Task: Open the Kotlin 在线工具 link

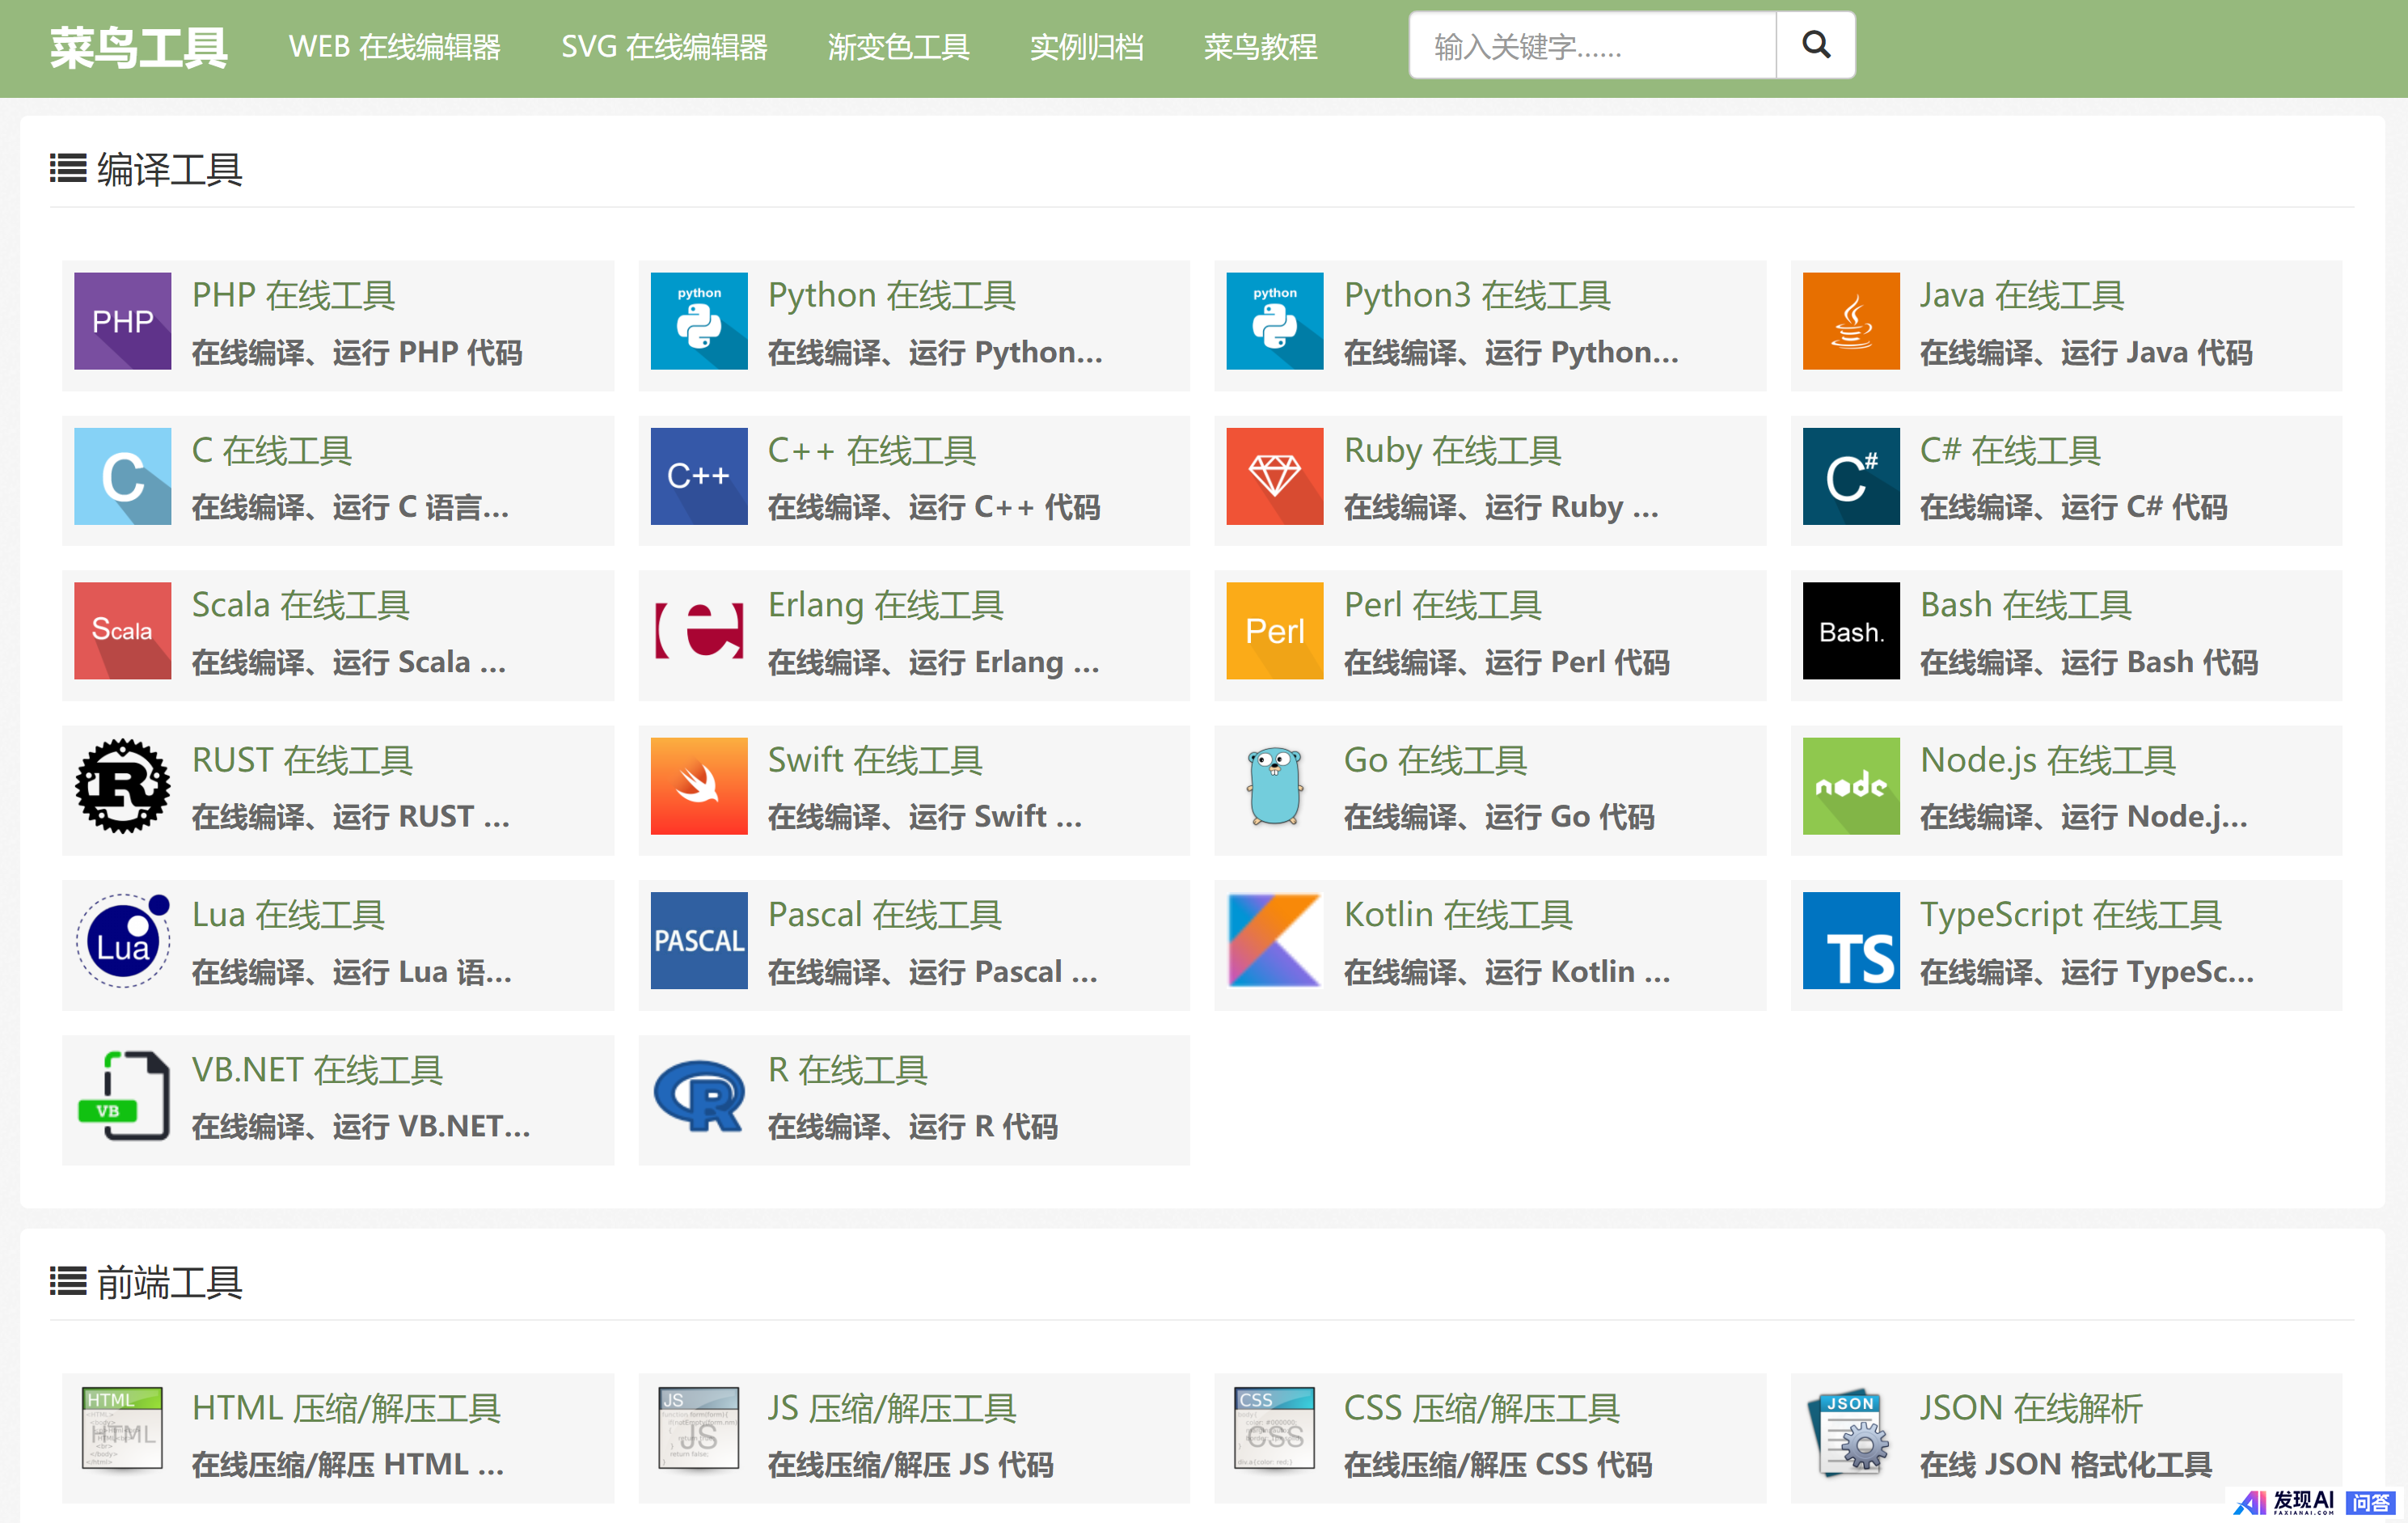Action: click(1458, 915)
